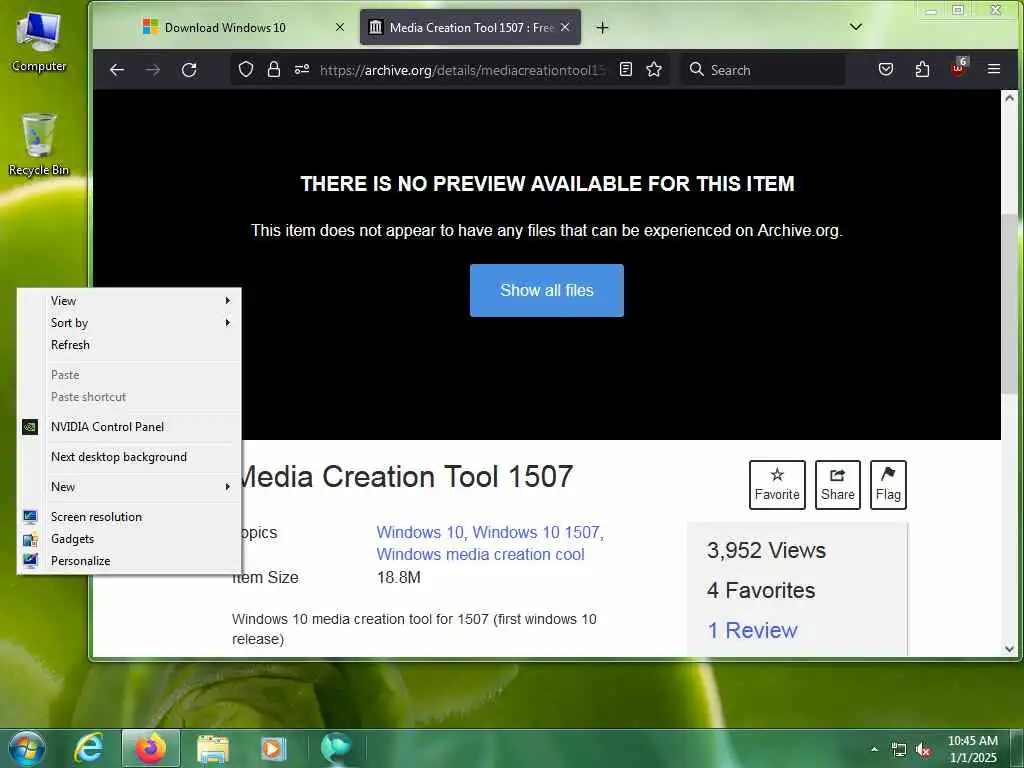Click the Media Creation Tool 1507 heading
The height and width of the screenshot is (768, 1024).
pos(406,476)
